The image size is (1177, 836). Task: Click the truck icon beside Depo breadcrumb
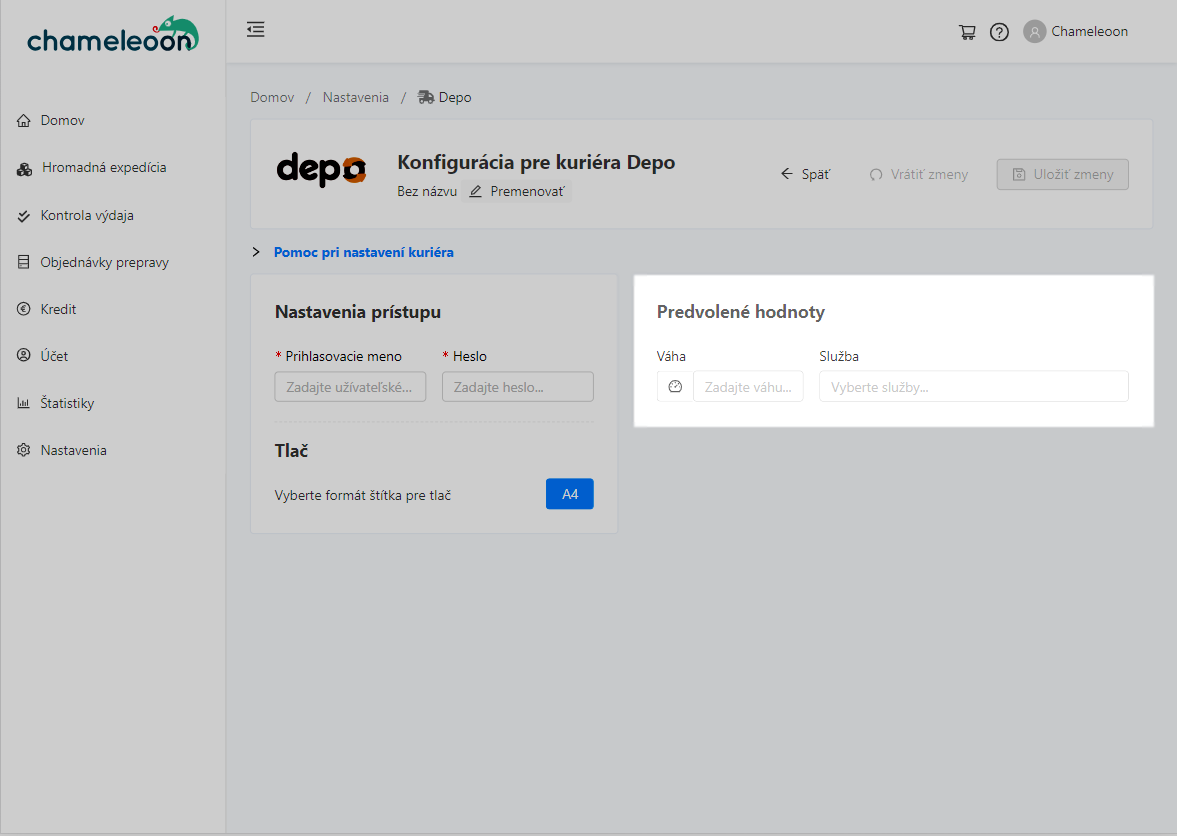(x=424, y=96)
